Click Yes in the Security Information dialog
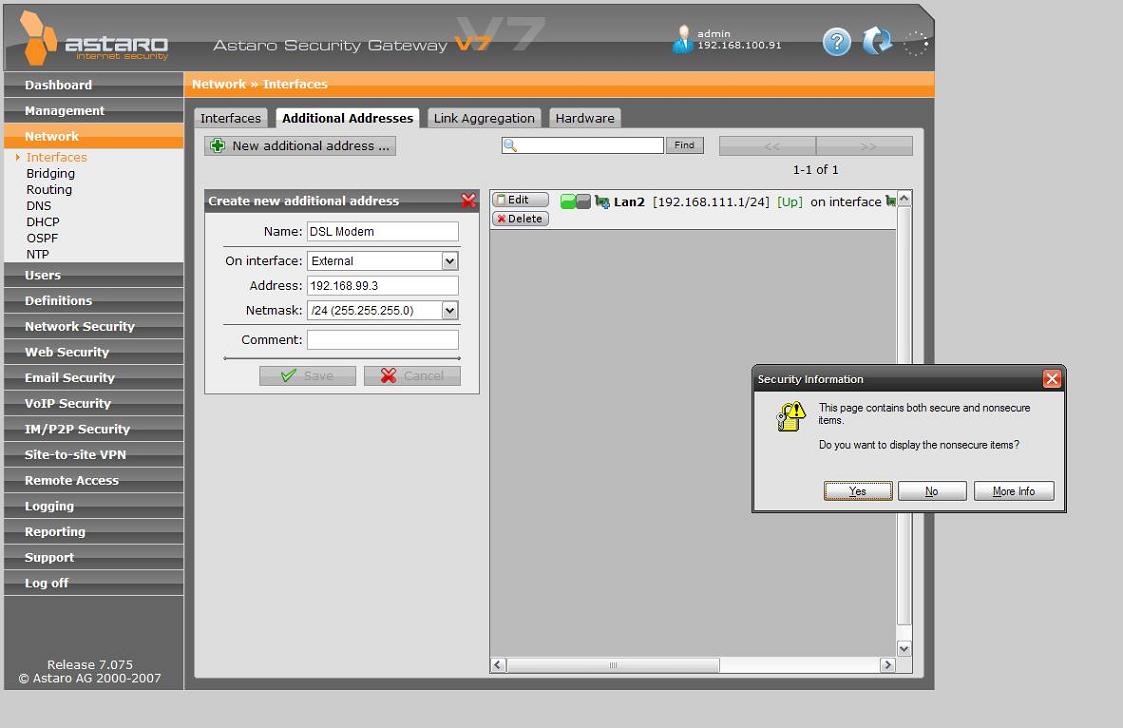This screenshot has height=728, width=1123. click(x=858, y=491)
